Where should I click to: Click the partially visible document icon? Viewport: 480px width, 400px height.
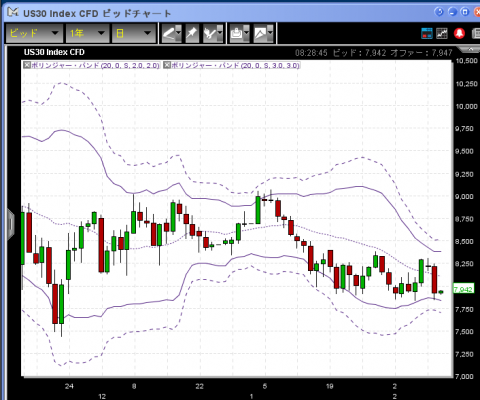(x=476, y=33)
